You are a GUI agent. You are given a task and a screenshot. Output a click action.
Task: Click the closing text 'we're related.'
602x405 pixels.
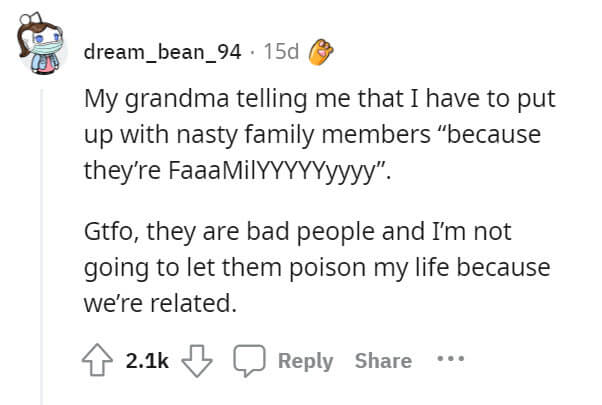click(x=160, y=303)
